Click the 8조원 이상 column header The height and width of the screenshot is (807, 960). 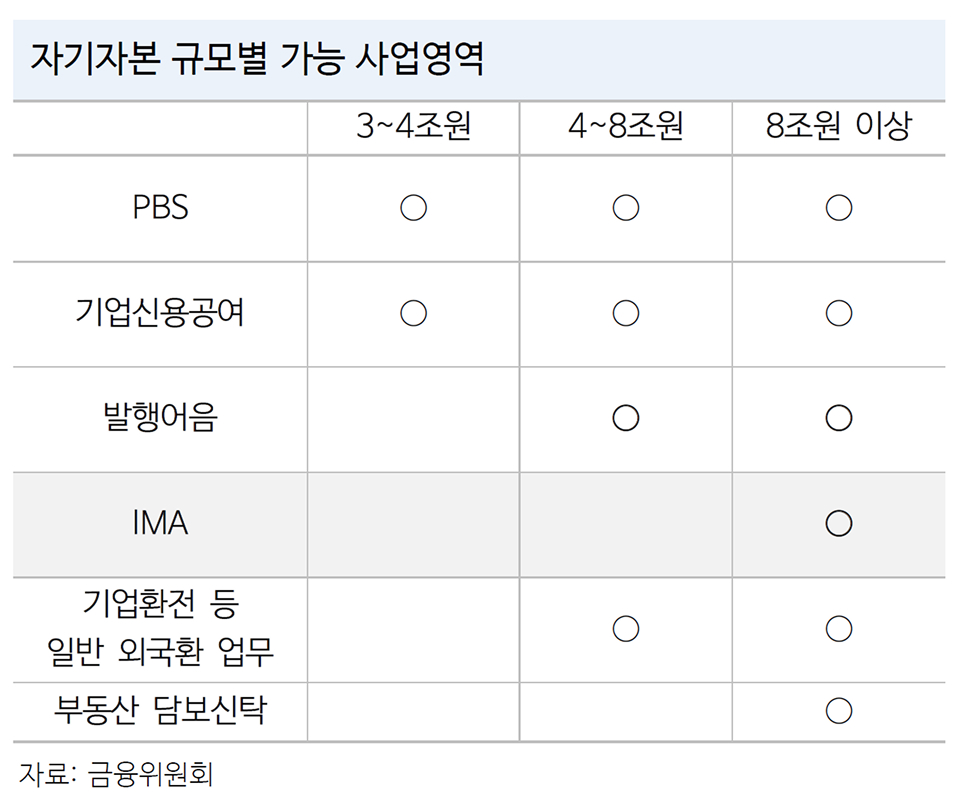pyautogui.click(x=839, y=128)
